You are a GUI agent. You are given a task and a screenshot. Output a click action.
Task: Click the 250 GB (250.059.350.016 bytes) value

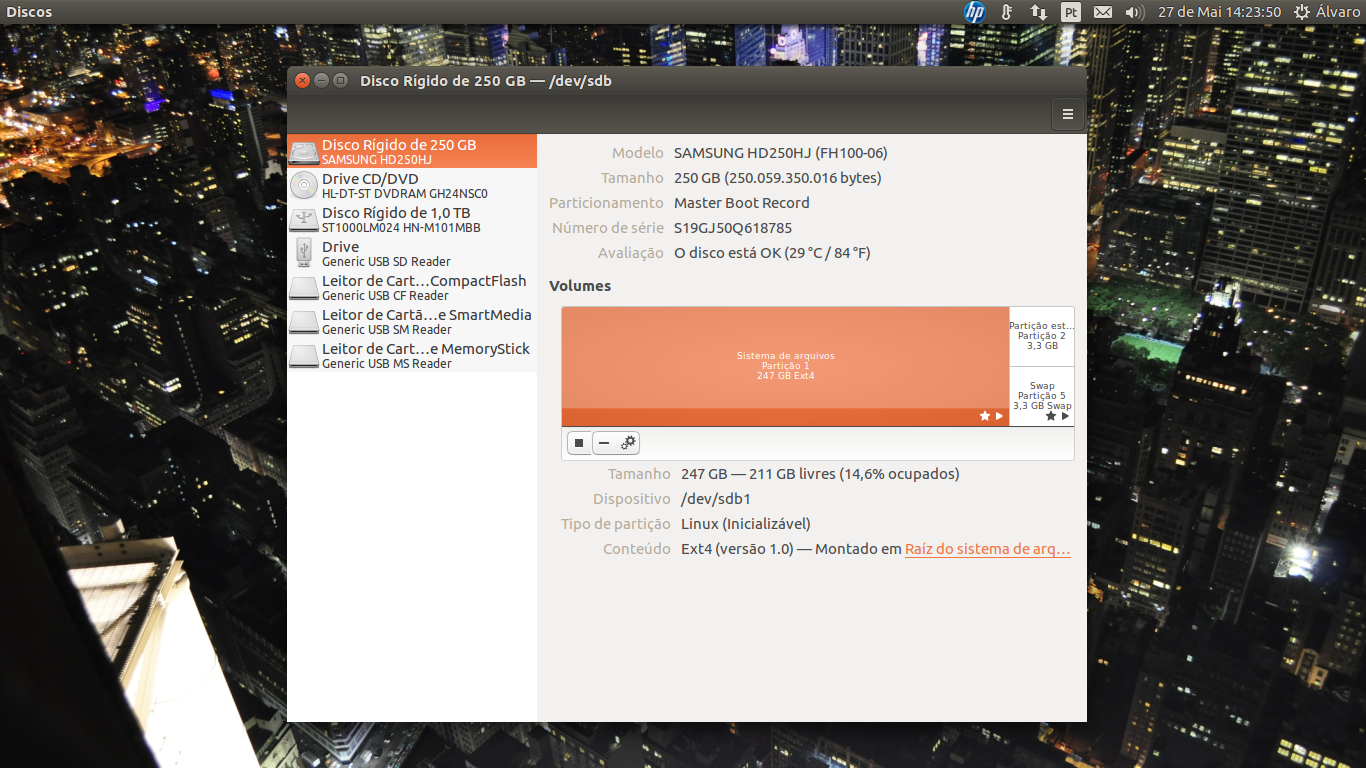click(778, 178)
